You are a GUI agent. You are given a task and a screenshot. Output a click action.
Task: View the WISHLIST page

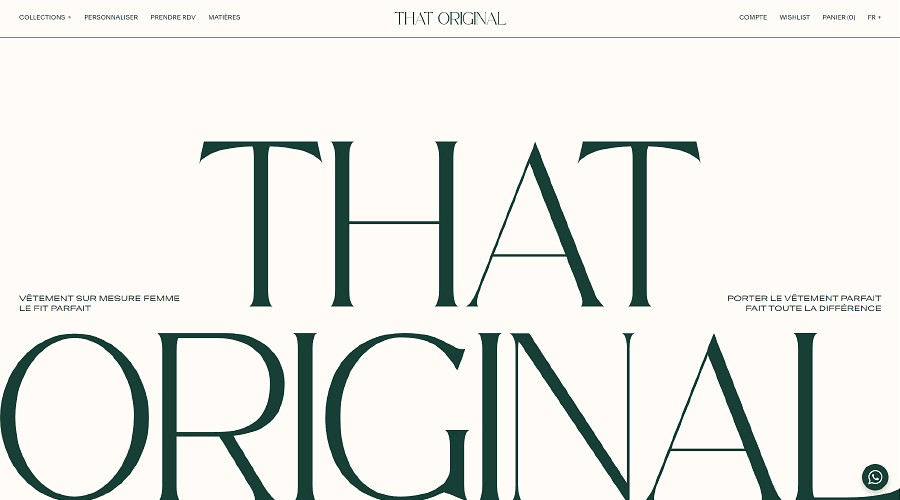(x=794, y=17)
